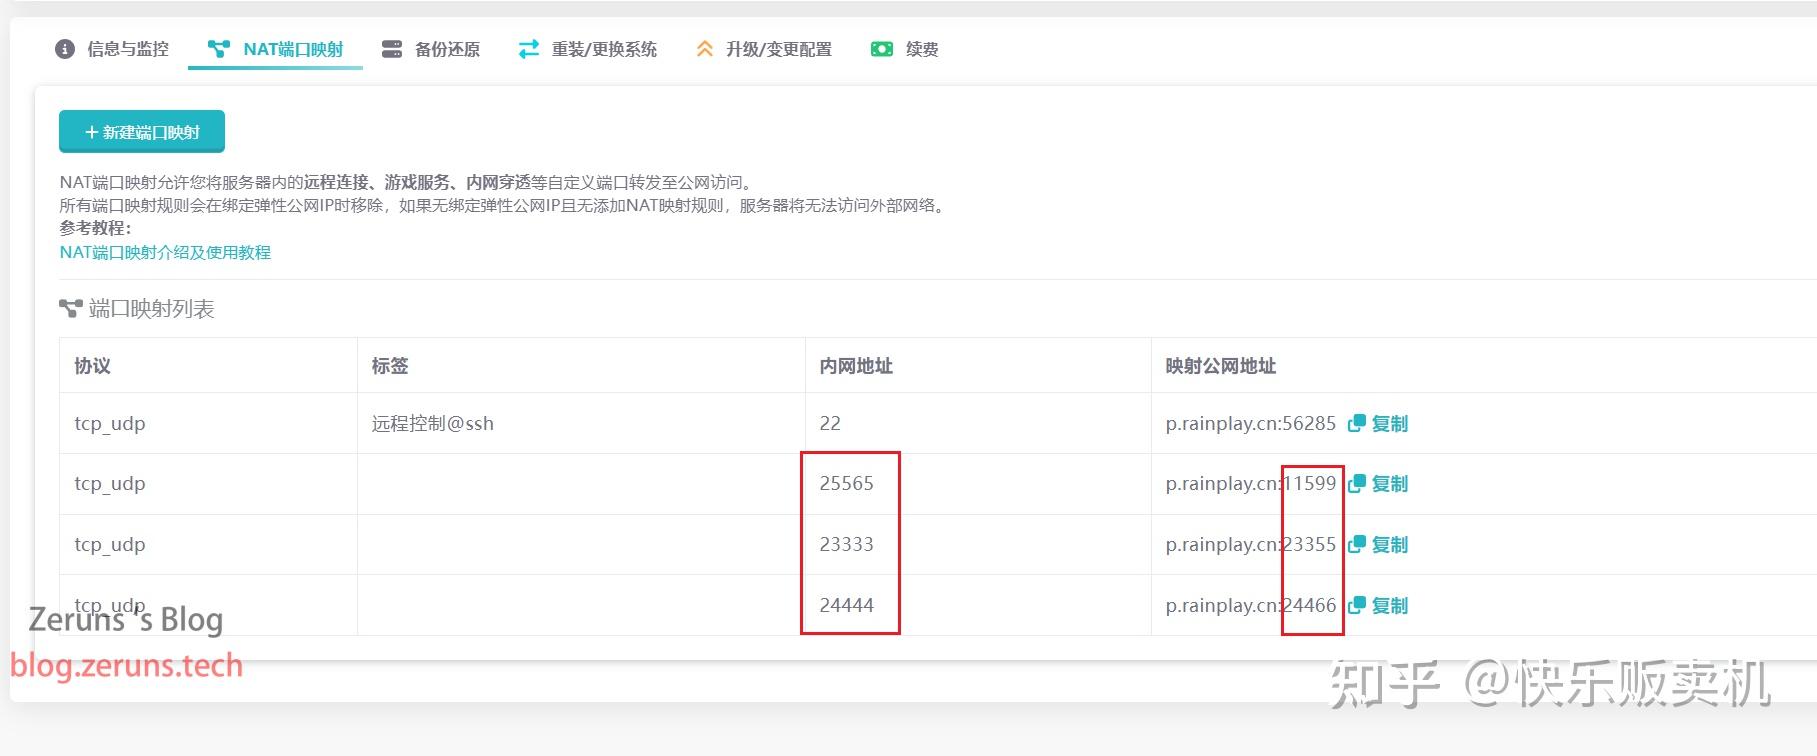Image resolution: width=1817 pixels, height=756 pixels.
Task: Open the 备份还原 tab
Action: coord(431,49)
